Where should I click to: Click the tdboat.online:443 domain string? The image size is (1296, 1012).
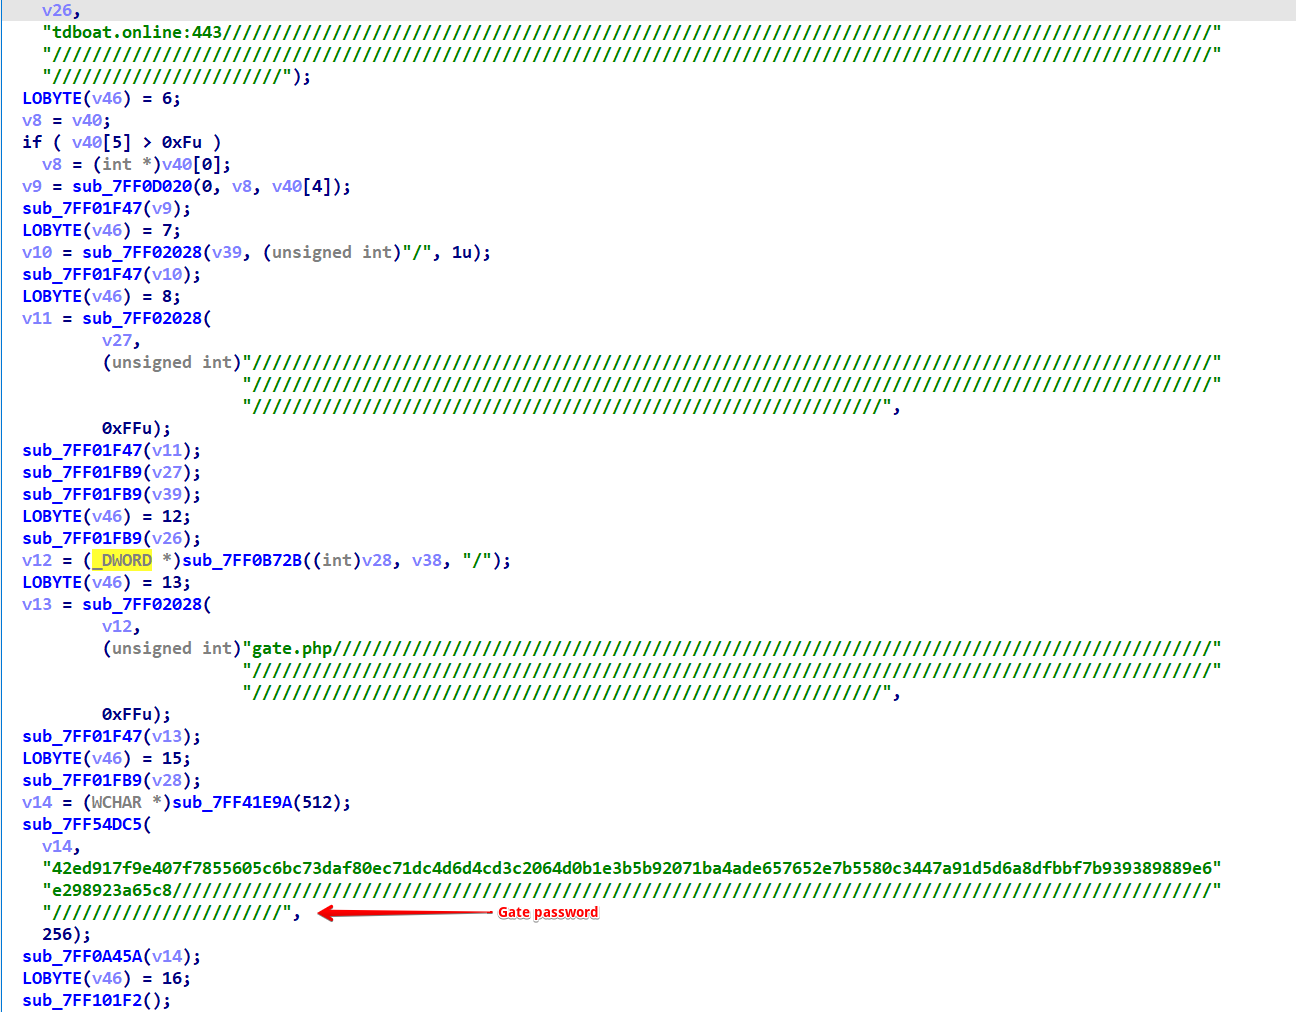[x=137, y=33]
